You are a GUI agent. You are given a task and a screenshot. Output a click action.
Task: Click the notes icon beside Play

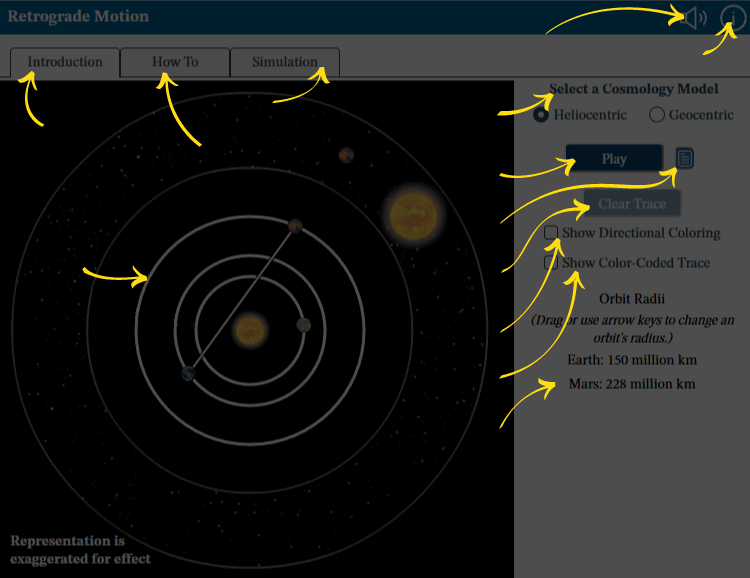(684, 158)
